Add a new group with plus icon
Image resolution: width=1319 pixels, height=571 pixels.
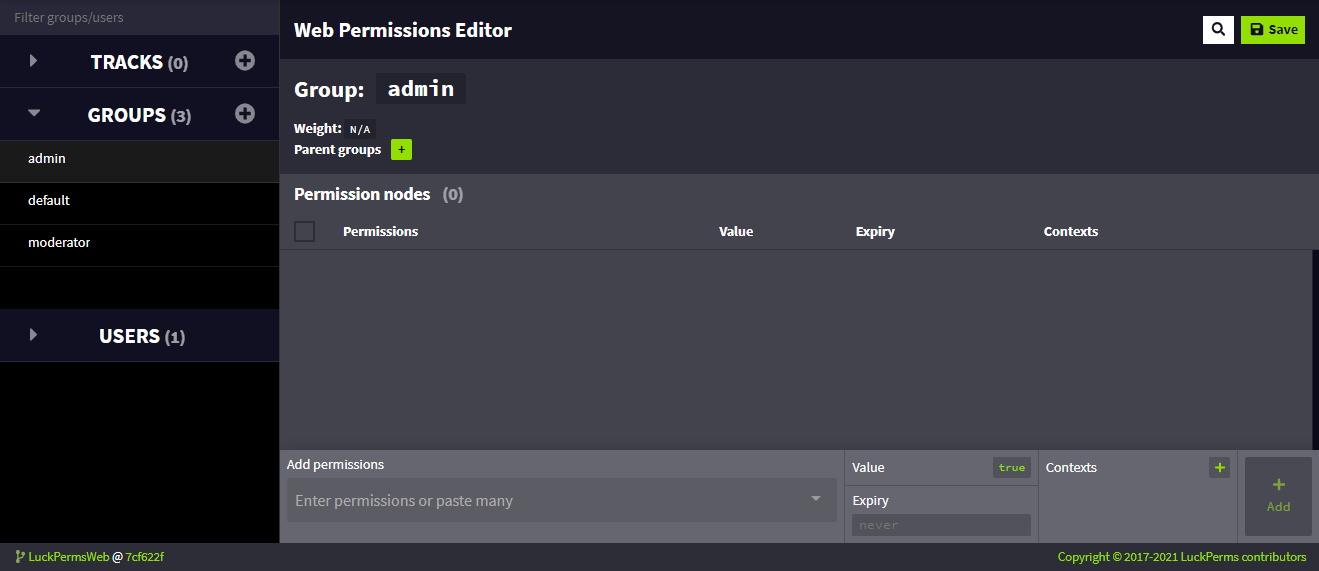[x=245, y=114]
